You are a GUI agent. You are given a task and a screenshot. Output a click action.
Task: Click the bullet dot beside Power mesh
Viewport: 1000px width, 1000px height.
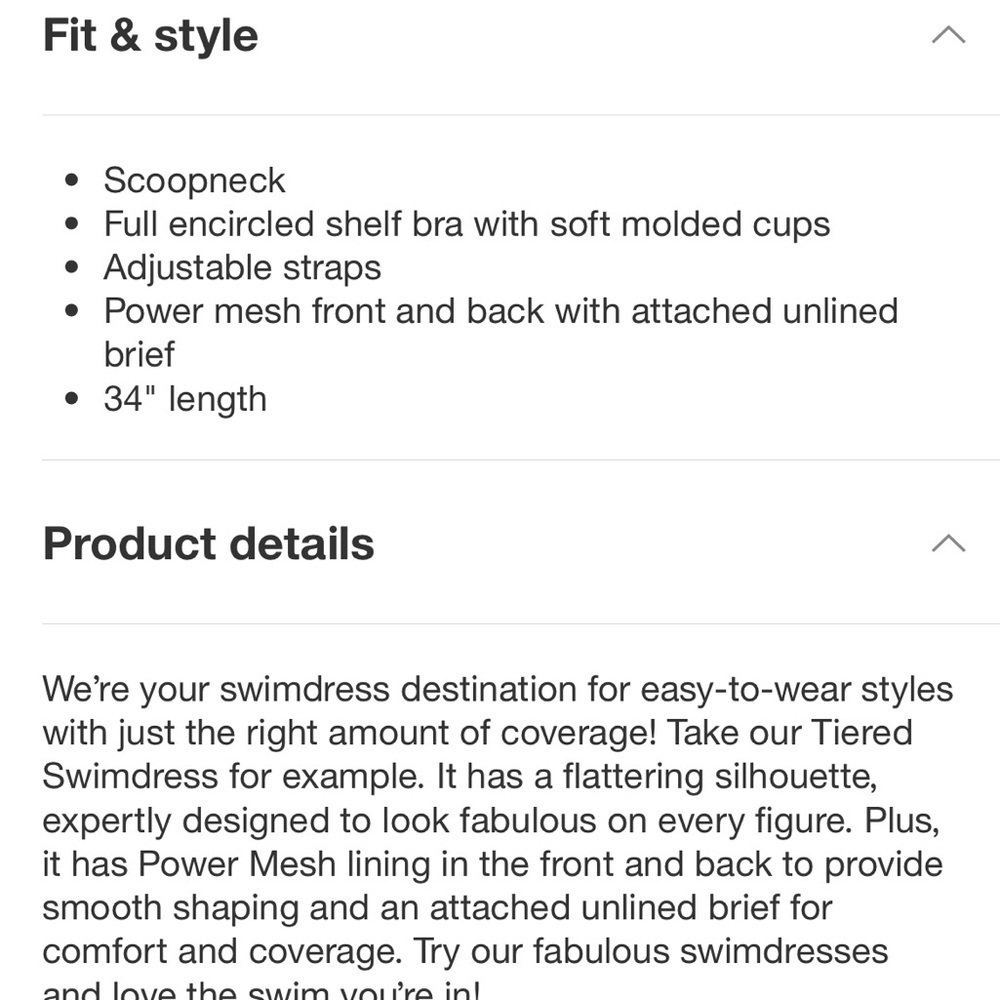pyautogui.click(x=71, y=311)
